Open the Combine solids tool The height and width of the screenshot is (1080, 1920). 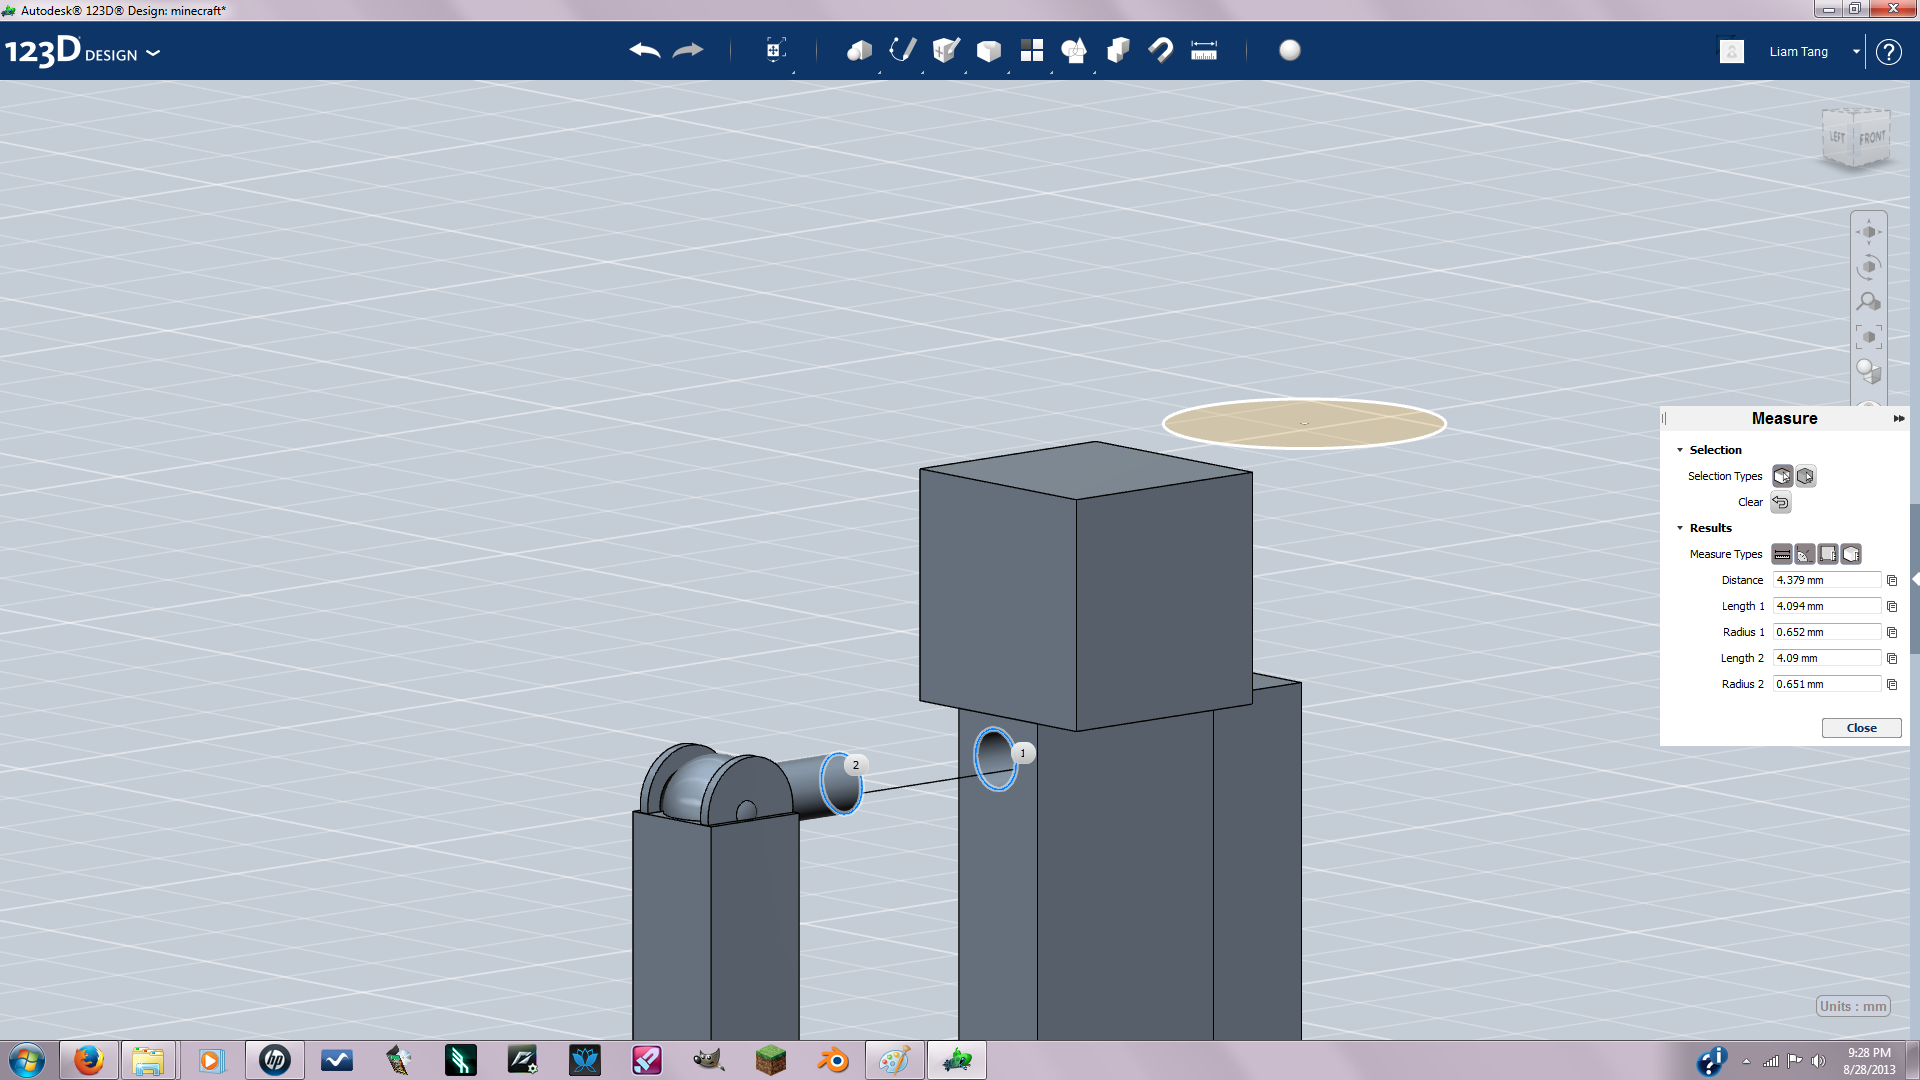pos(1118,50)
